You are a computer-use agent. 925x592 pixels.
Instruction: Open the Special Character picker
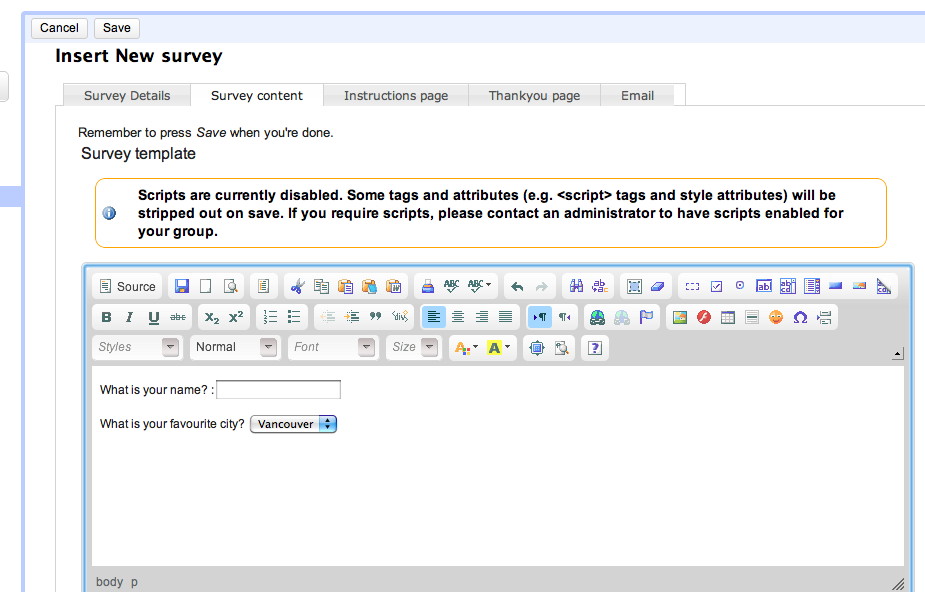click(799, 317)
